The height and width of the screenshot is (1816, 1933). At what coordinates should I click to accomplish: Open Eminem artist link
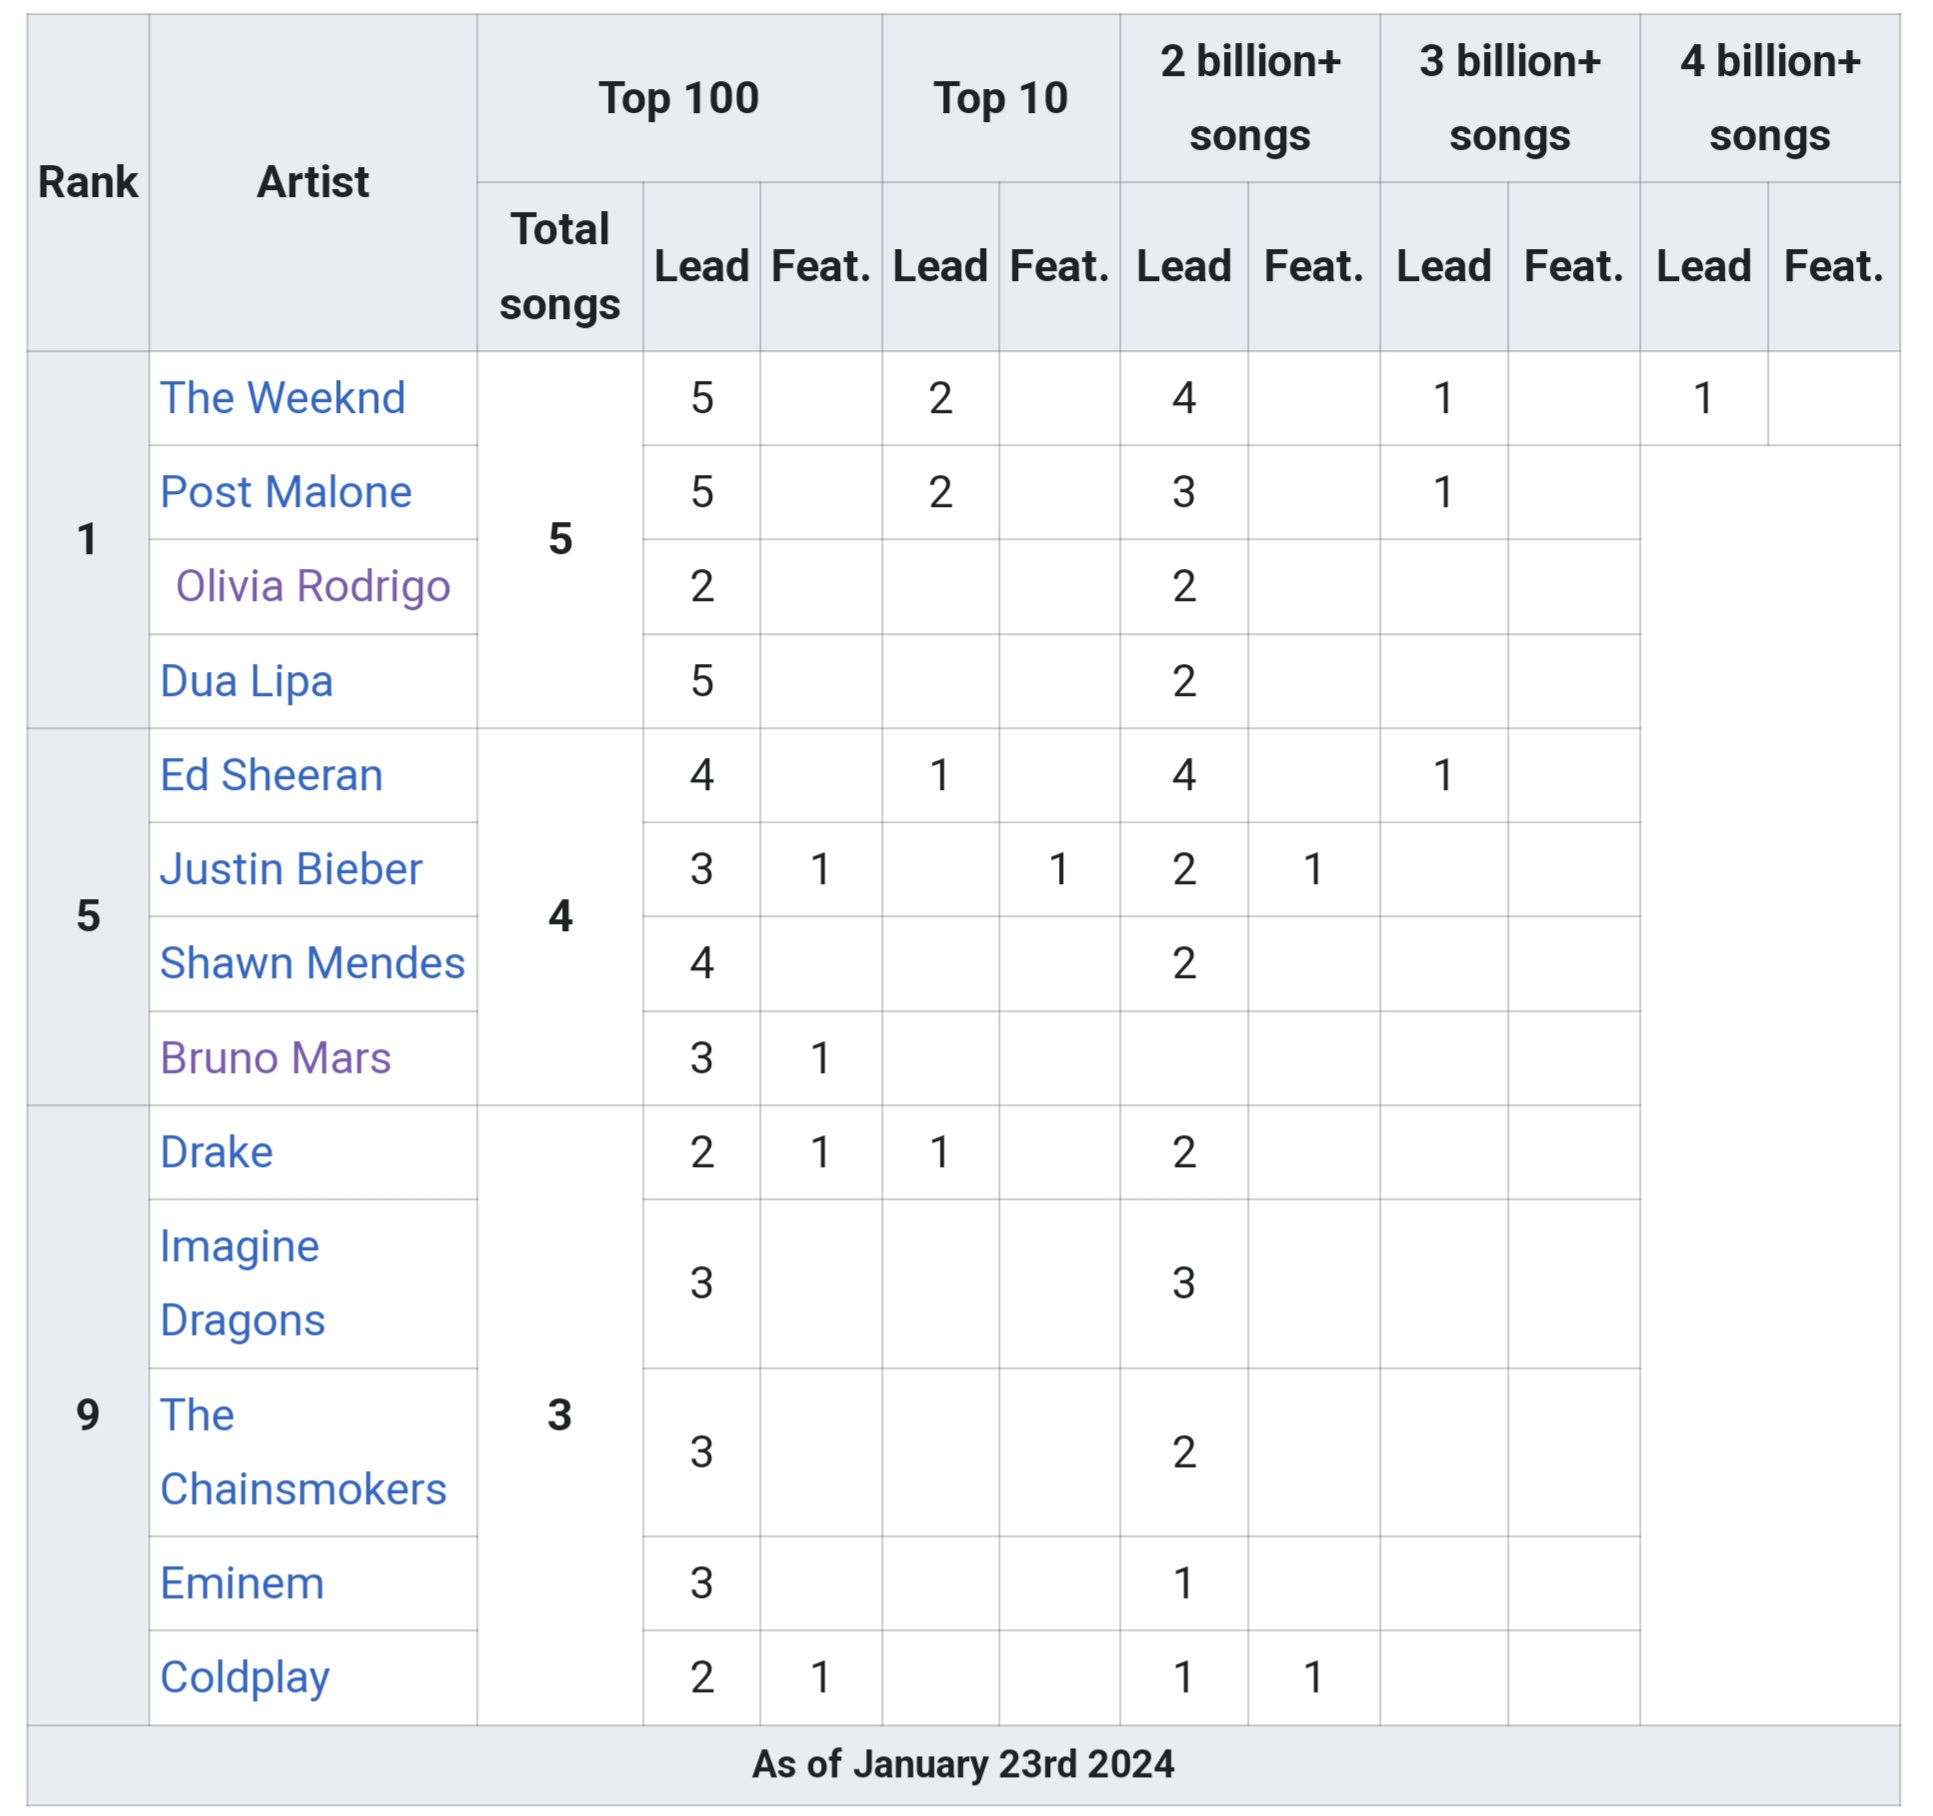(242, 1583)
